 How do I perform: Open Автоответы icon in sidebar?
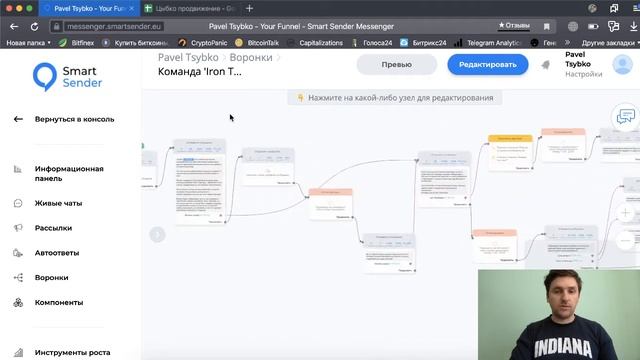click(18, 253)
